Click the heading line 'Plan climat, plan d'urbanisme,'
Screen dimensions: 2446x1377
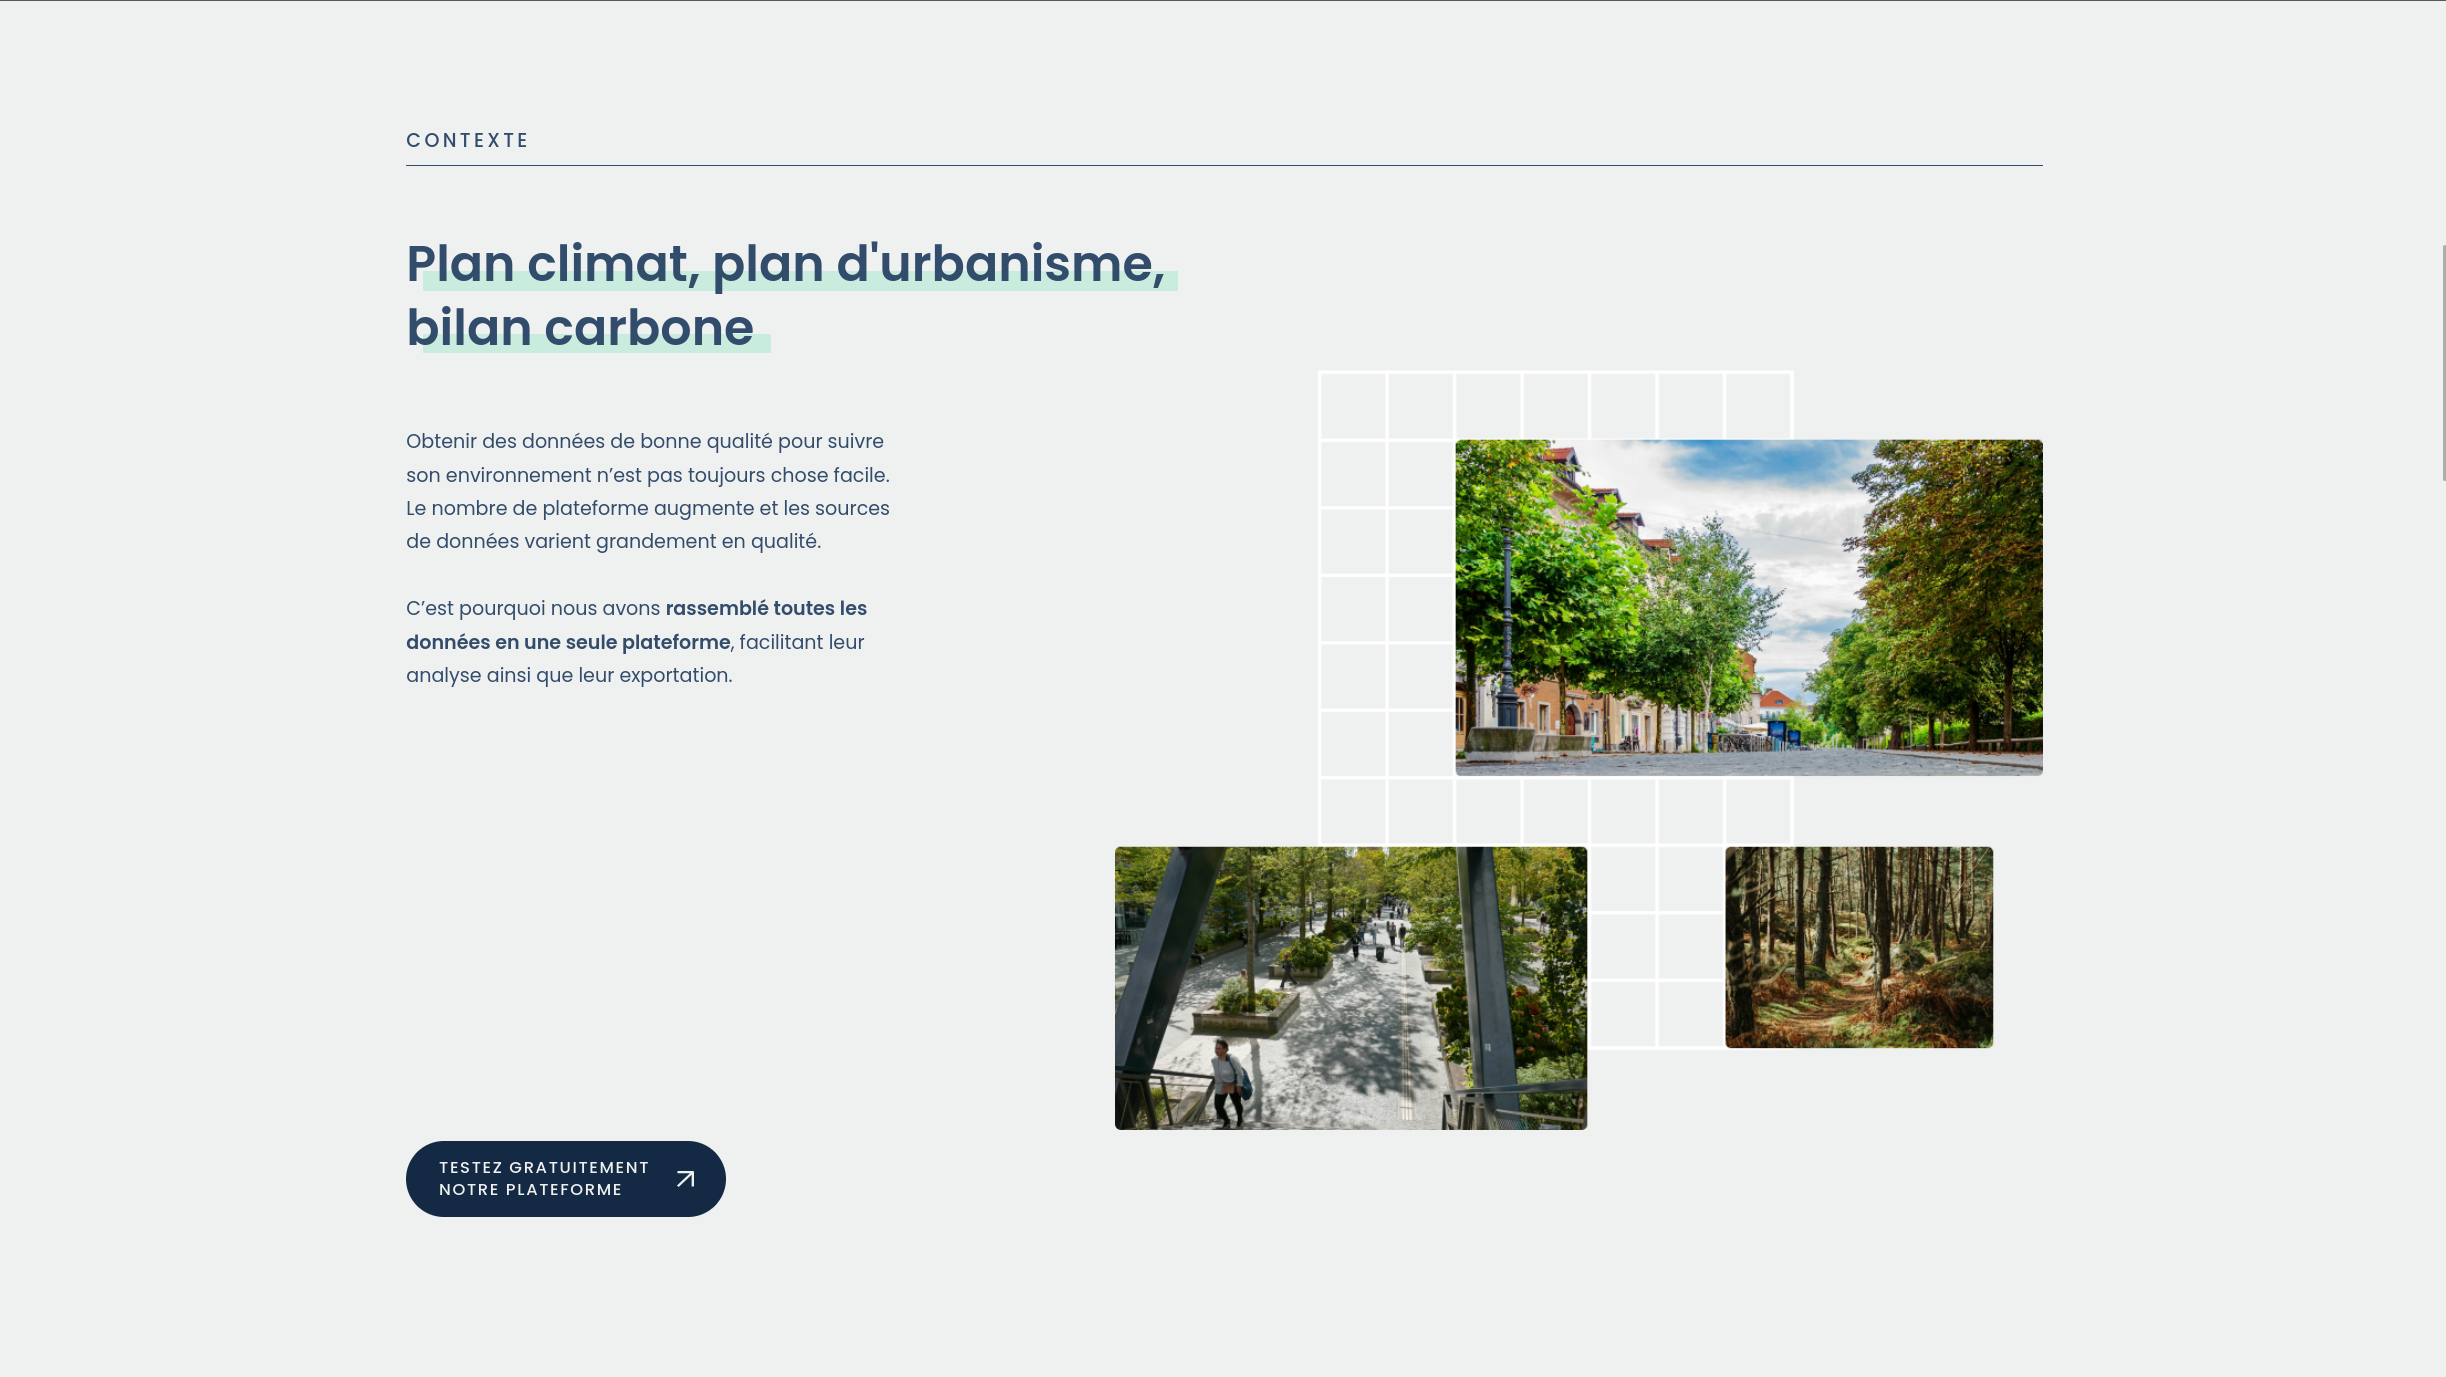point(785,264)
